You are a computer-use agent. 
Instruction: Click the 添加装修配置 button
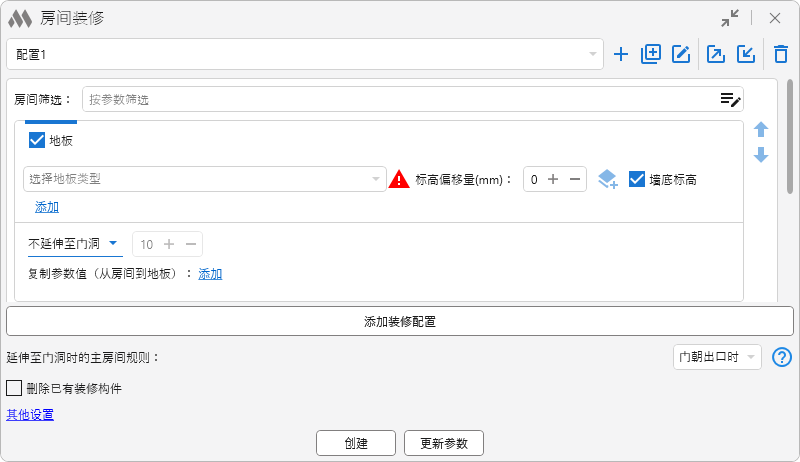(399, 321)
